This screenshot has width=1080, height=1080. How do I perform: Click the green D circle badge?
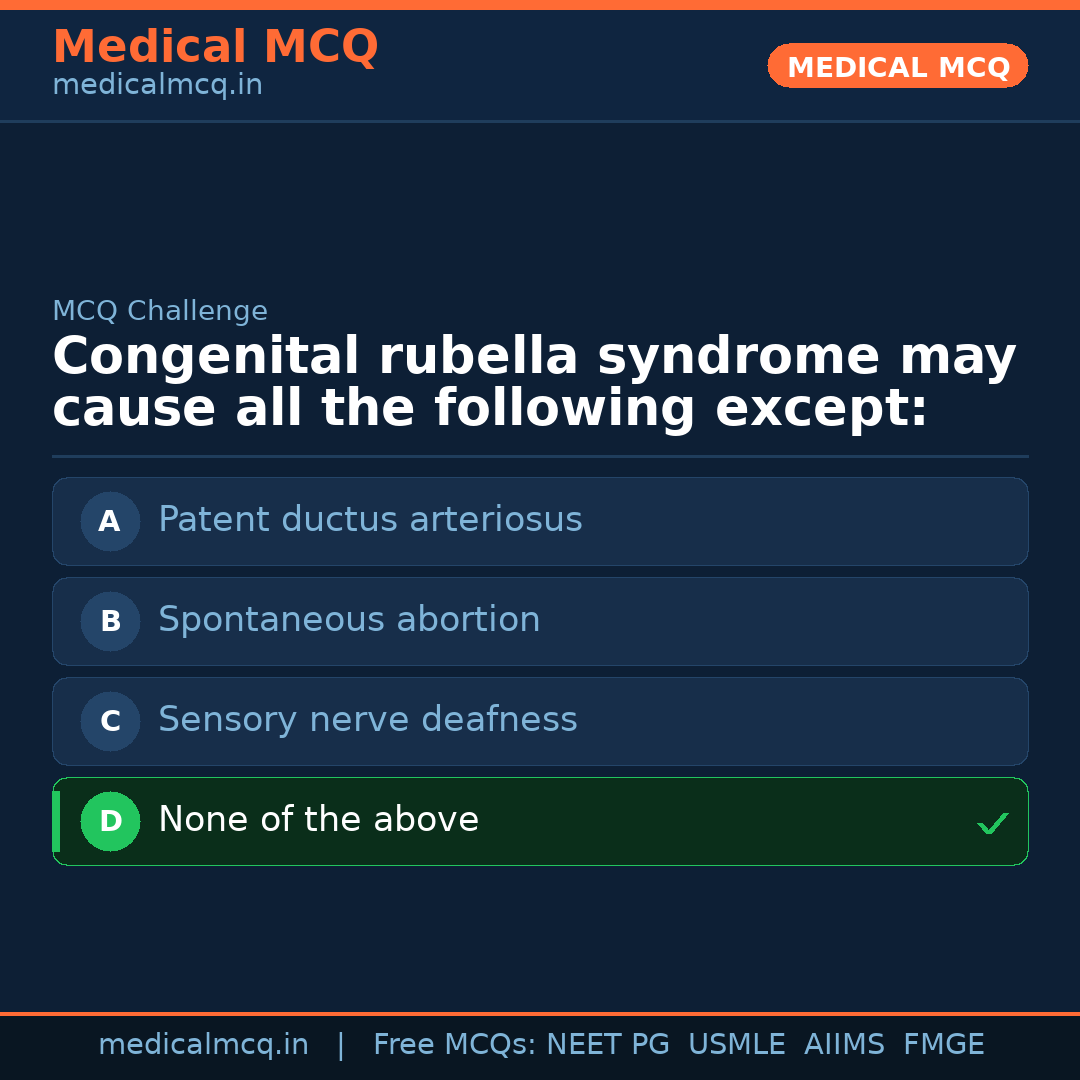pyautogui.click(x=110, y=821)
